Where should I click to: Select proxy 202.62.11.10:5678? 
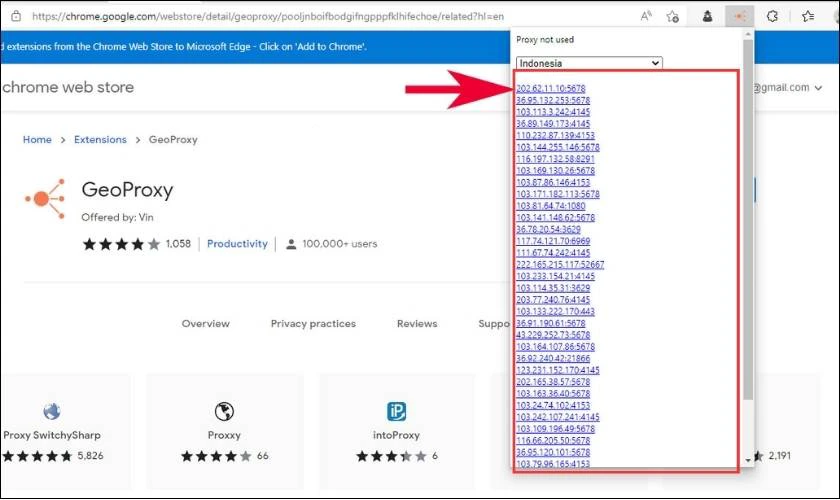click(551, 88)
